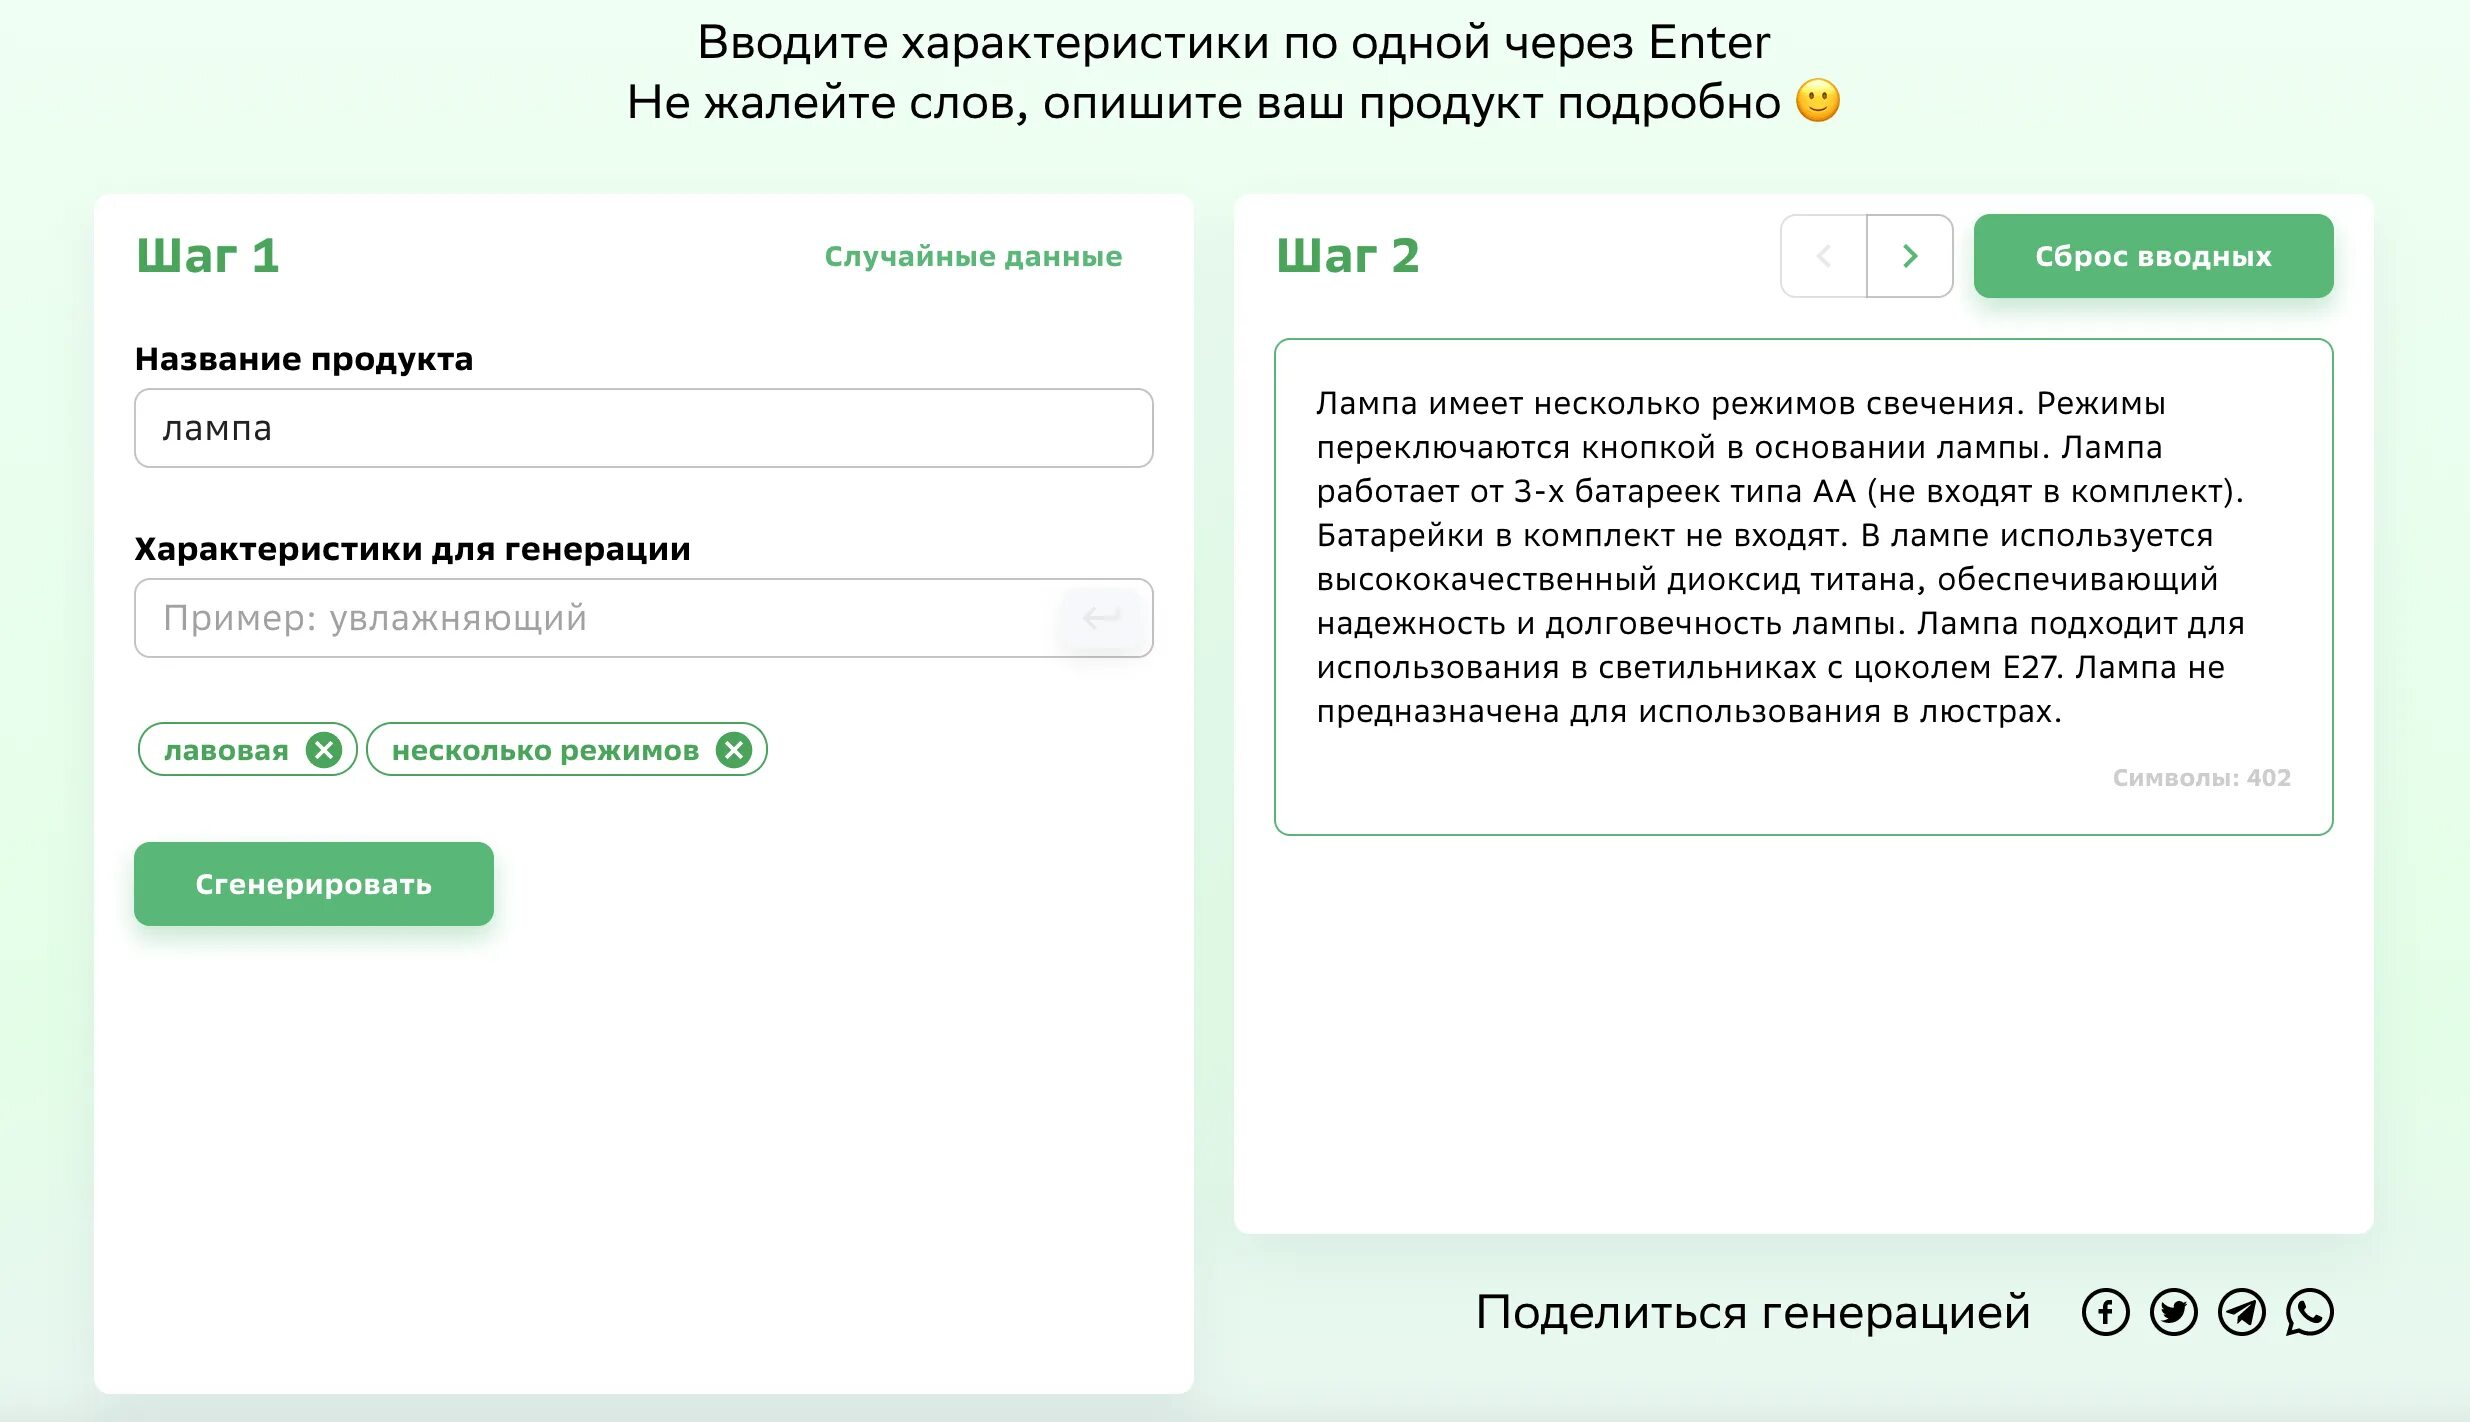2470x1422 pixels.
Task: Click 'Сброс вводных' button
Action: pos(2152,256)
